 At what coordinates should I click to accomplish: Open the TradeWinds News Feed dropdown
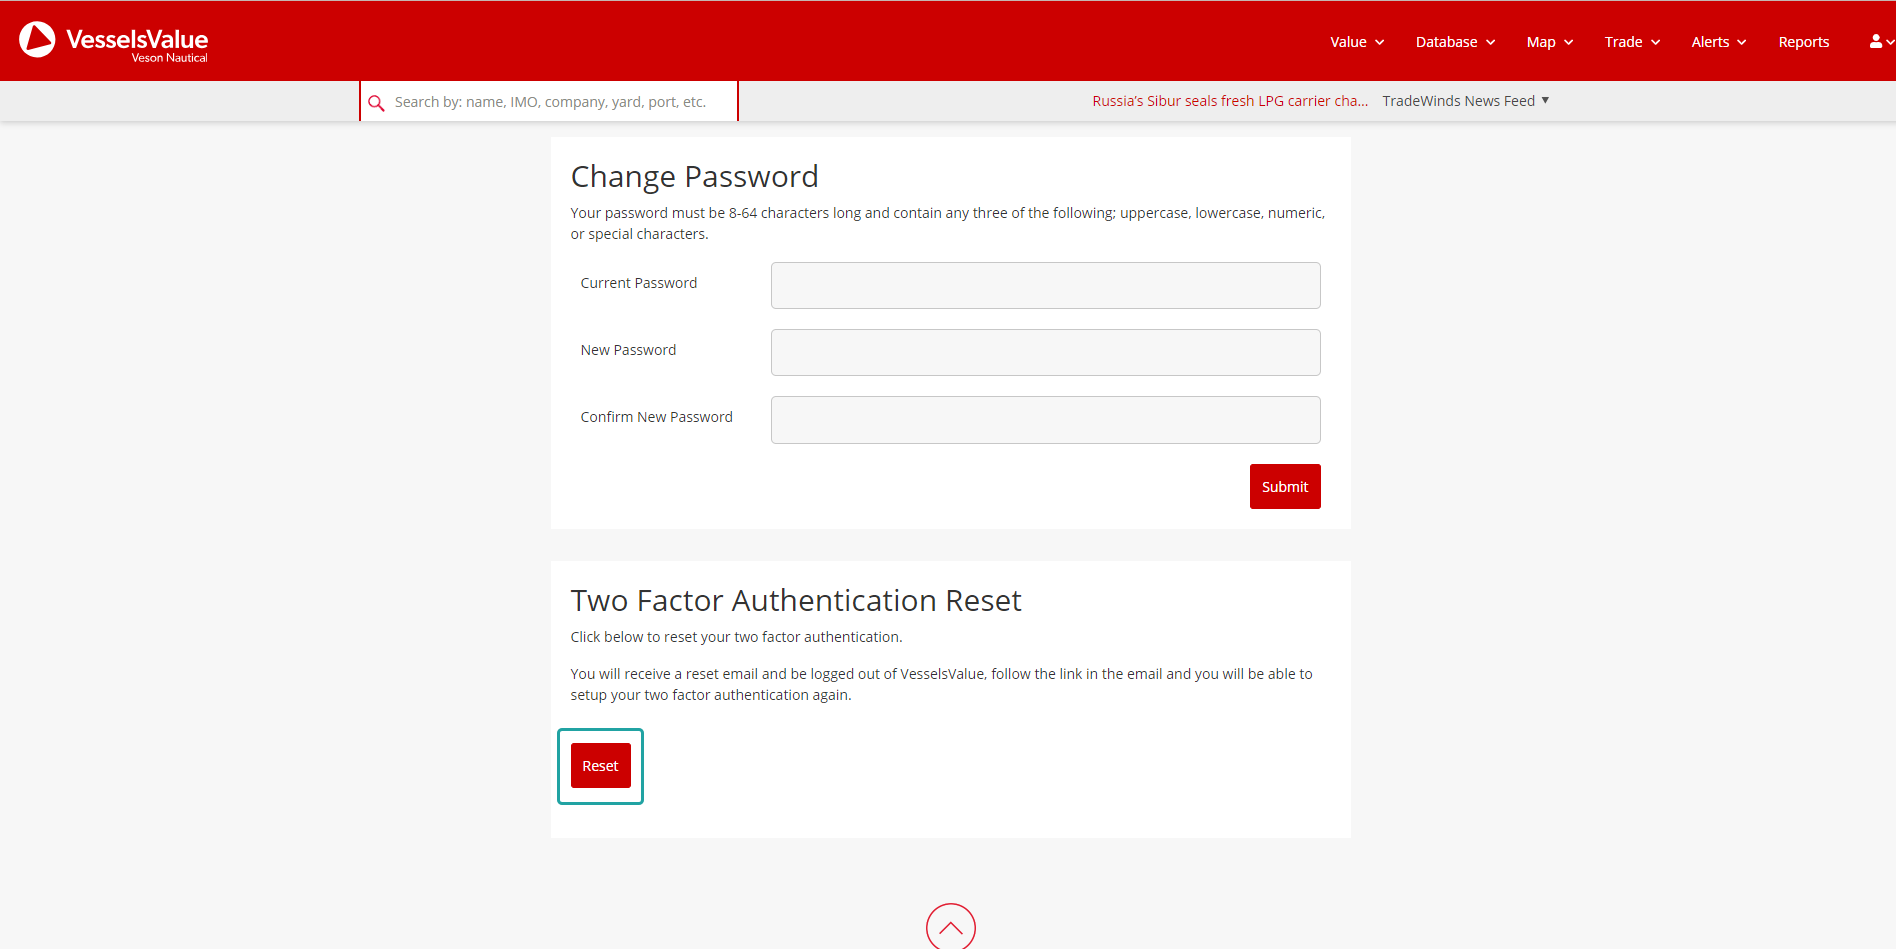point(1464,100)
